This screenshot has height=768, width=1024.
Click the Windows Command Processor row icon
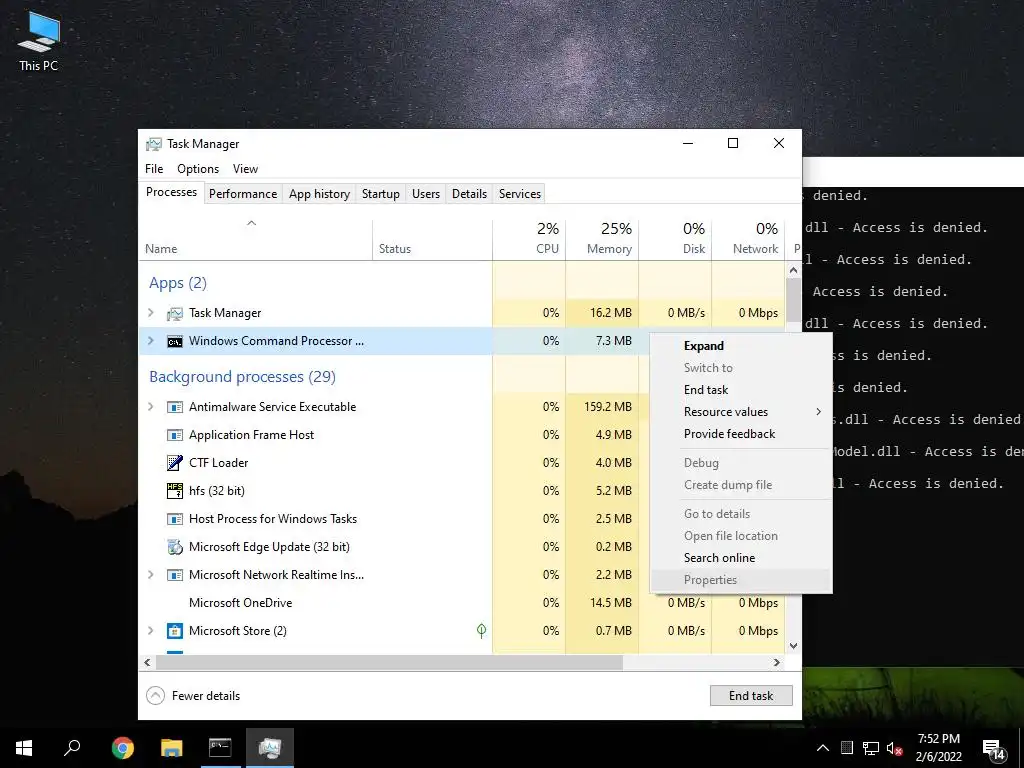coord(174,342)
